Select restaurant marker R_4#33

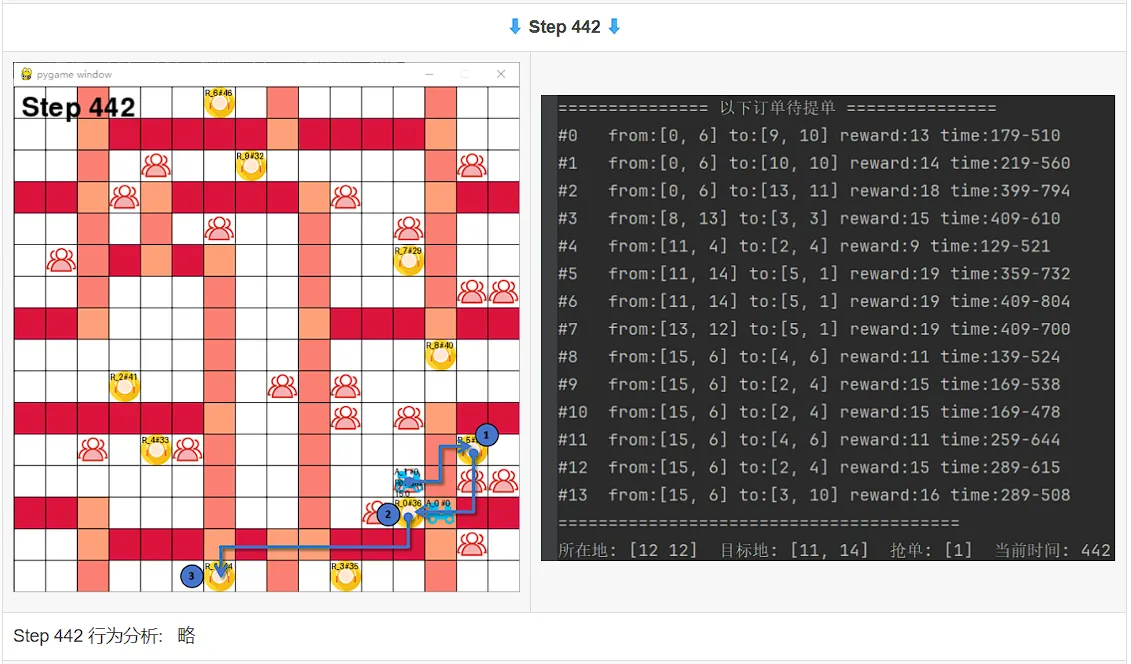click(x=156, y=450)
